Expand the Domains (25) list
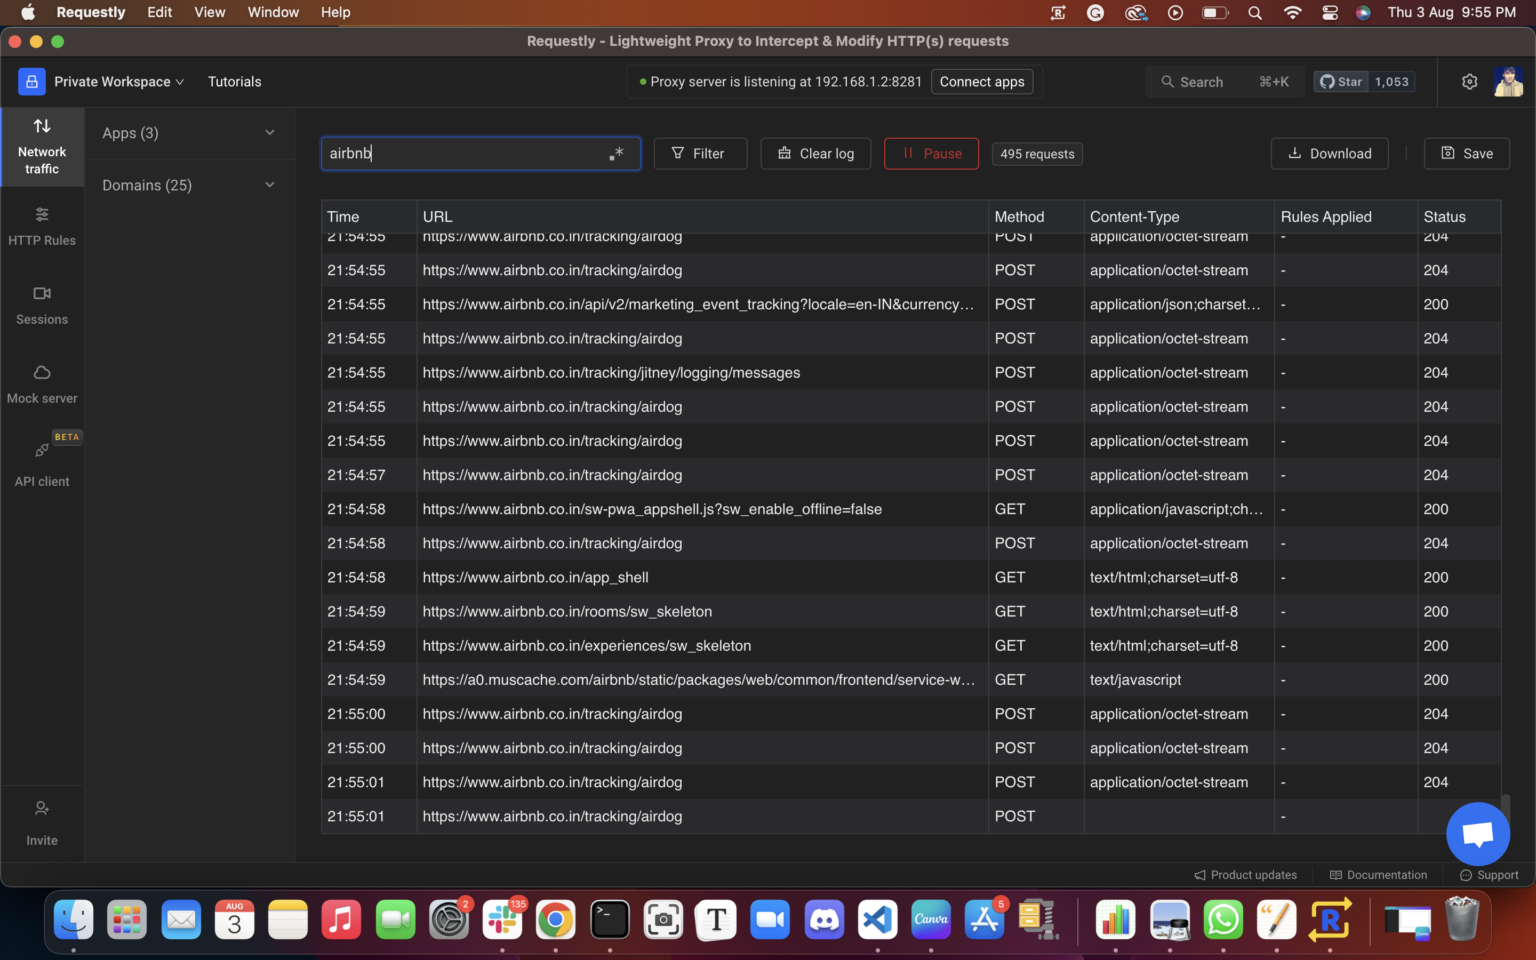Image resolution: width=1536 pixels, height=960 pixels. click(x=269, y=185)
